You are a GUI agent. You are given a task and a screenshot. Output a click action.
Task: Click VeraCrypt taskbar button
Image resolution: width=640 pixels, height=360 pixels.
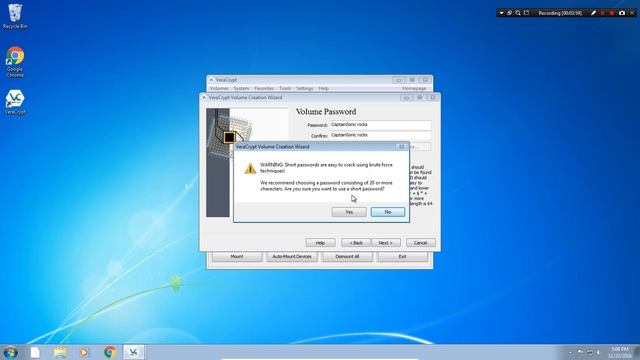pos(133,352)
